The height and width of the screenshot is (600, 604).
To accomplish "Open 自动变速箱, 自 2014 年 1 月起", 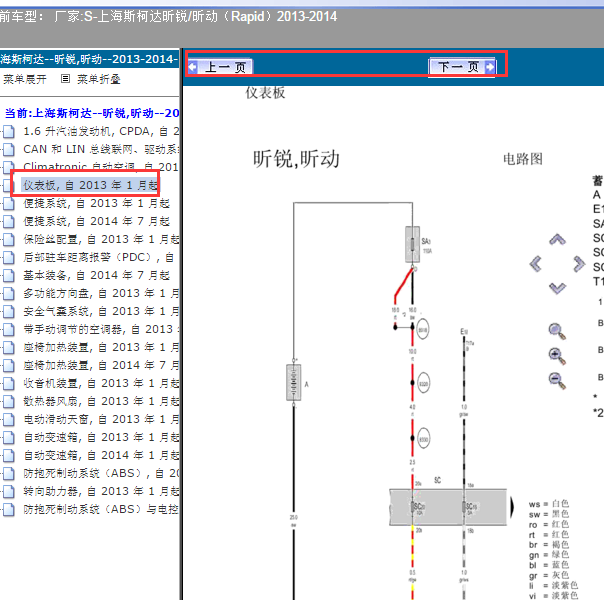I will [x=101, y=455].
